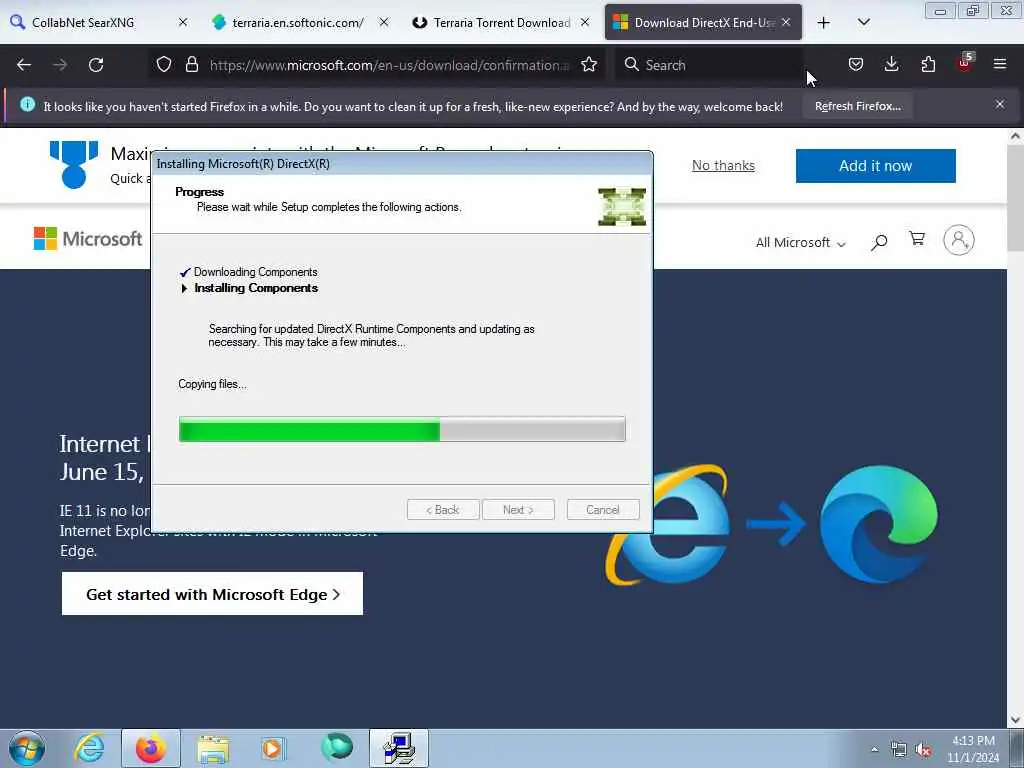Click the page vertical scrollbar thumb
This screenshot has height=768, width=1024.
coord(1015,198)
